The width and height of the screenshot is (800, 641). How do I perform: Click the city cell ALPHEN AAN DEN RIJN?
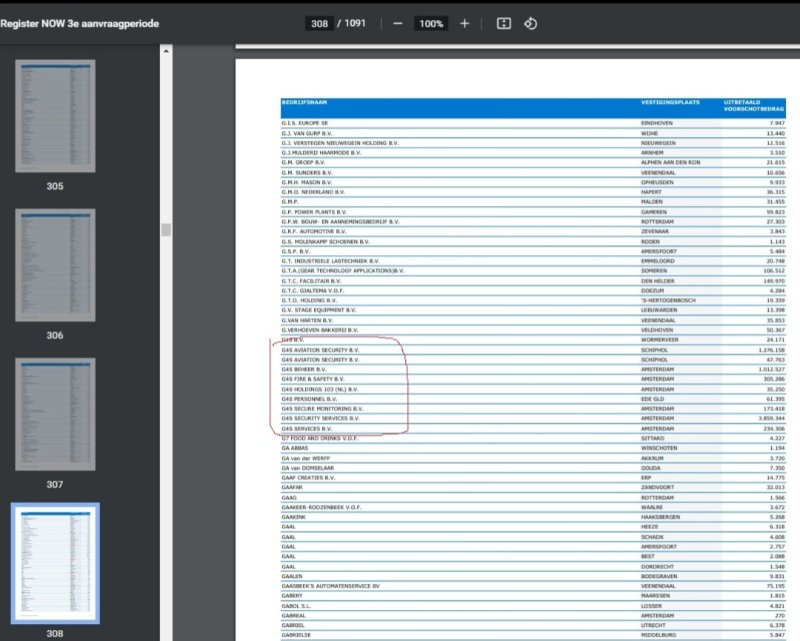click(x=670, y=162)
